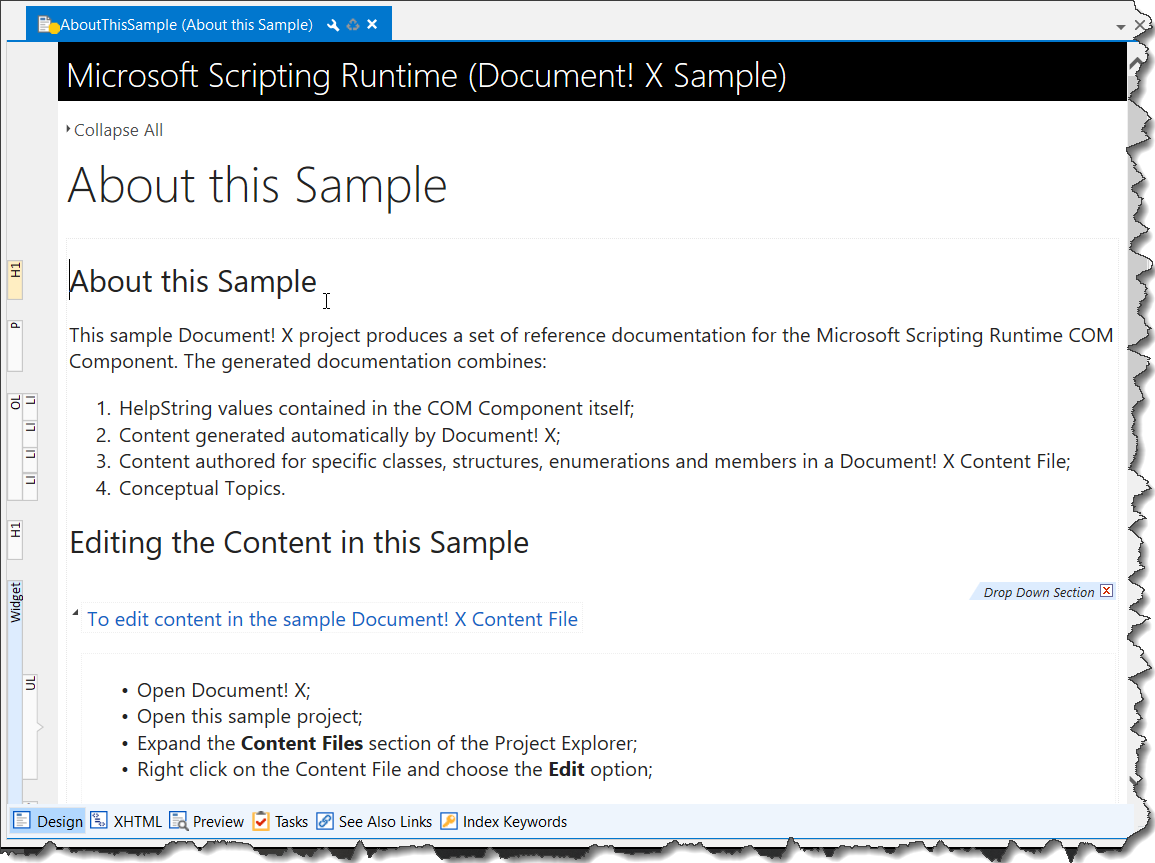
Task: Click the refresh icon on the AboutThisSample tab
Action: point(353,25)
